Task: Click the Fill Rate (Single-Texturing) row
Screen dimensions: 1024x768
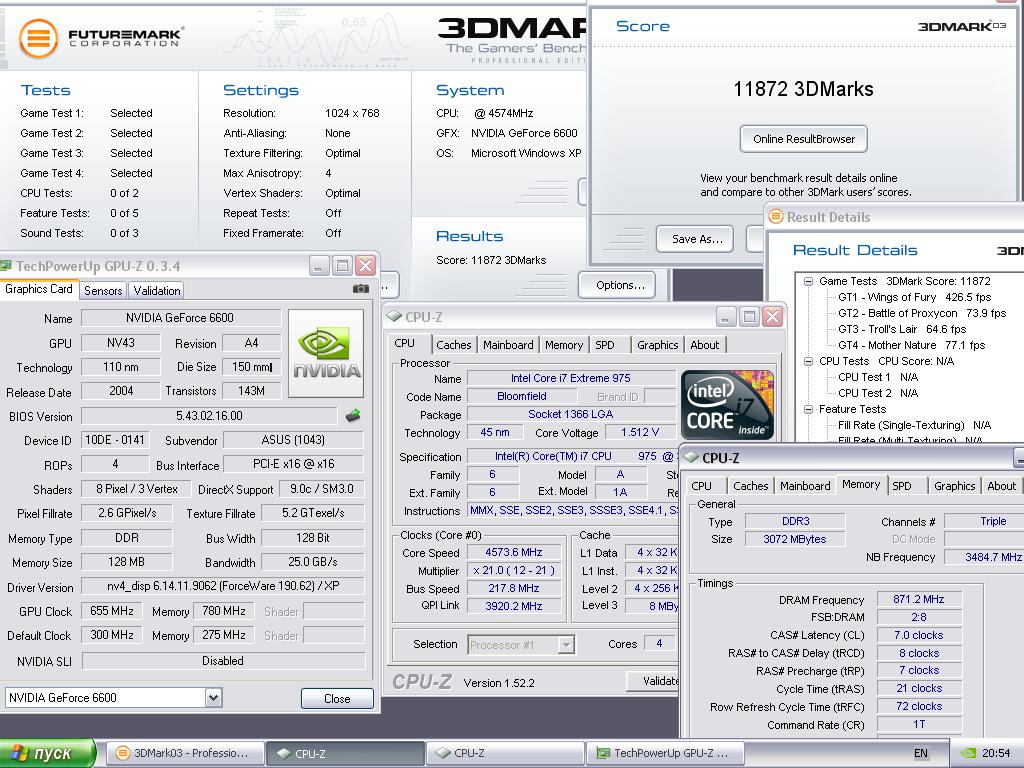Action: pos(914,425)
